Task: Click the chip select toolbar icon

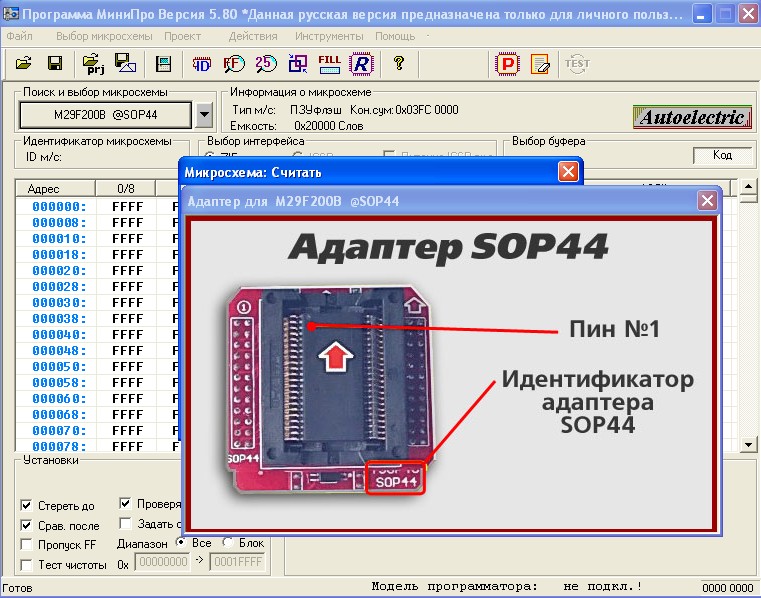Action: tap(164, 64)
